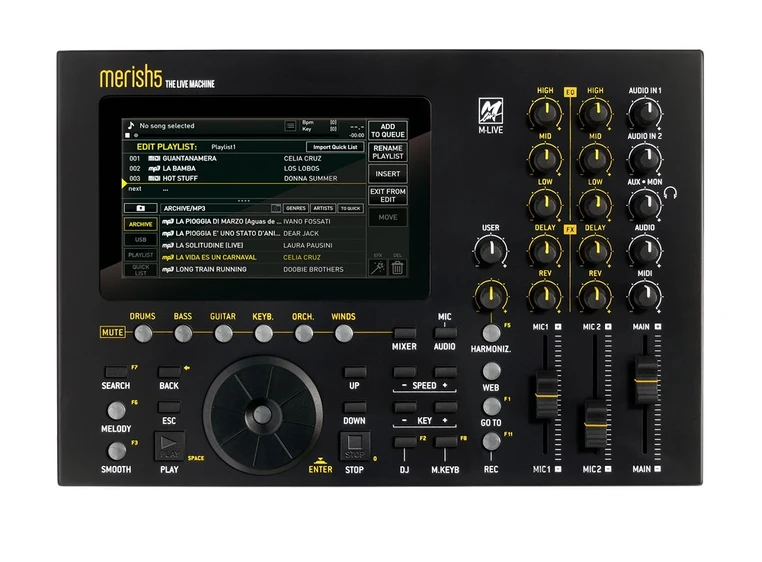Select the ARCHIVE source tab
Image resolution: width=762 pixels, height=562 pixels.
pos(140,224)
